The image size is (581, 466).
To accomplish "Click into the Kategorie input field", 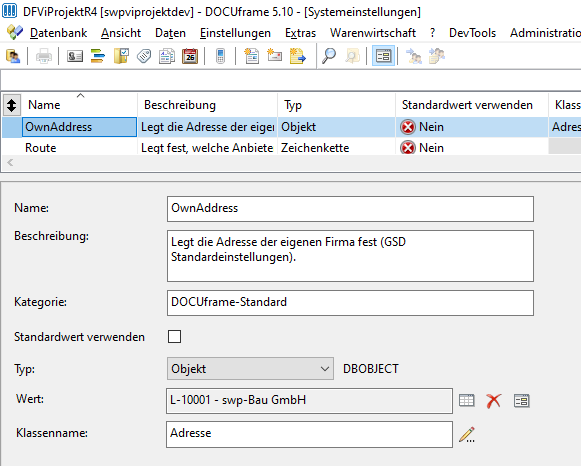I will (x=350, y=303).
